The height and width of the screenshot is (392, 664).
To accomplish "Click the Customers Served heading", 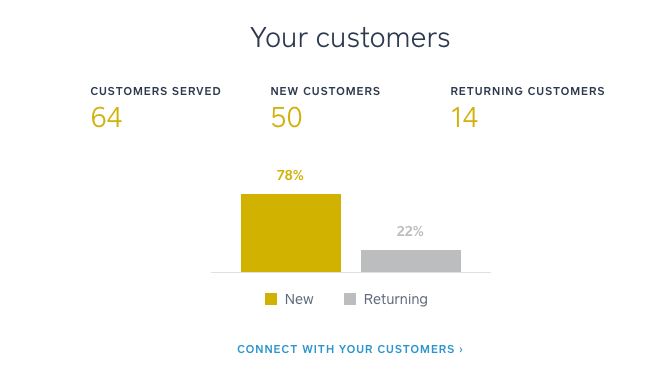I will (156, 91).
